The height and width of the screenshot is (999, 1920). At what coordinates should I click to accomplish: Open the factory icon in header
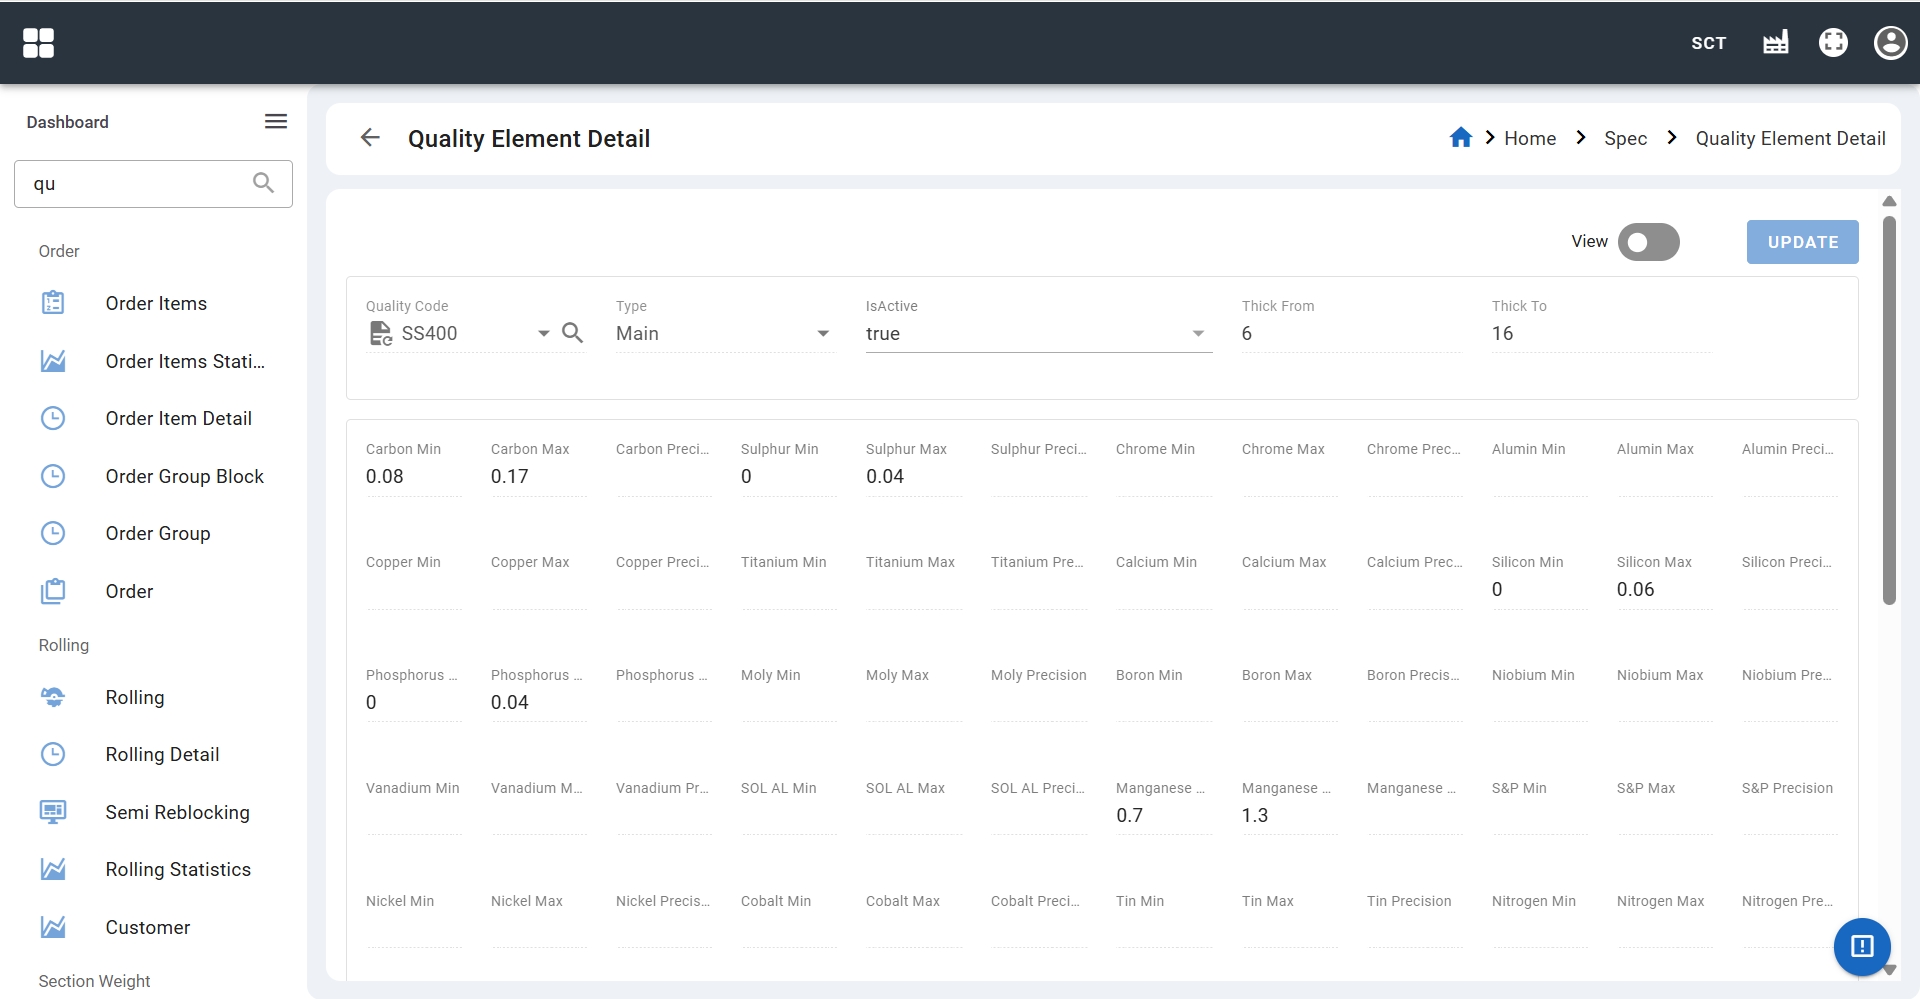1775,43
